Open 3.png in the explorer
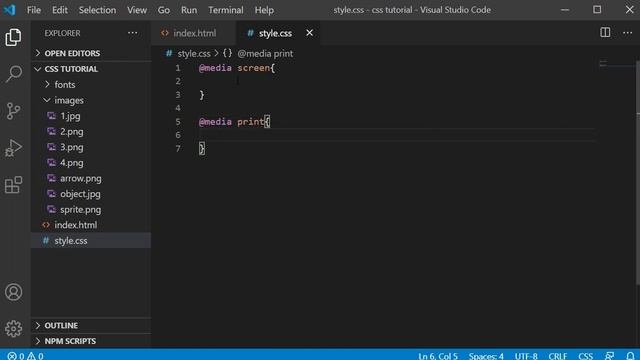 (91, 147)
